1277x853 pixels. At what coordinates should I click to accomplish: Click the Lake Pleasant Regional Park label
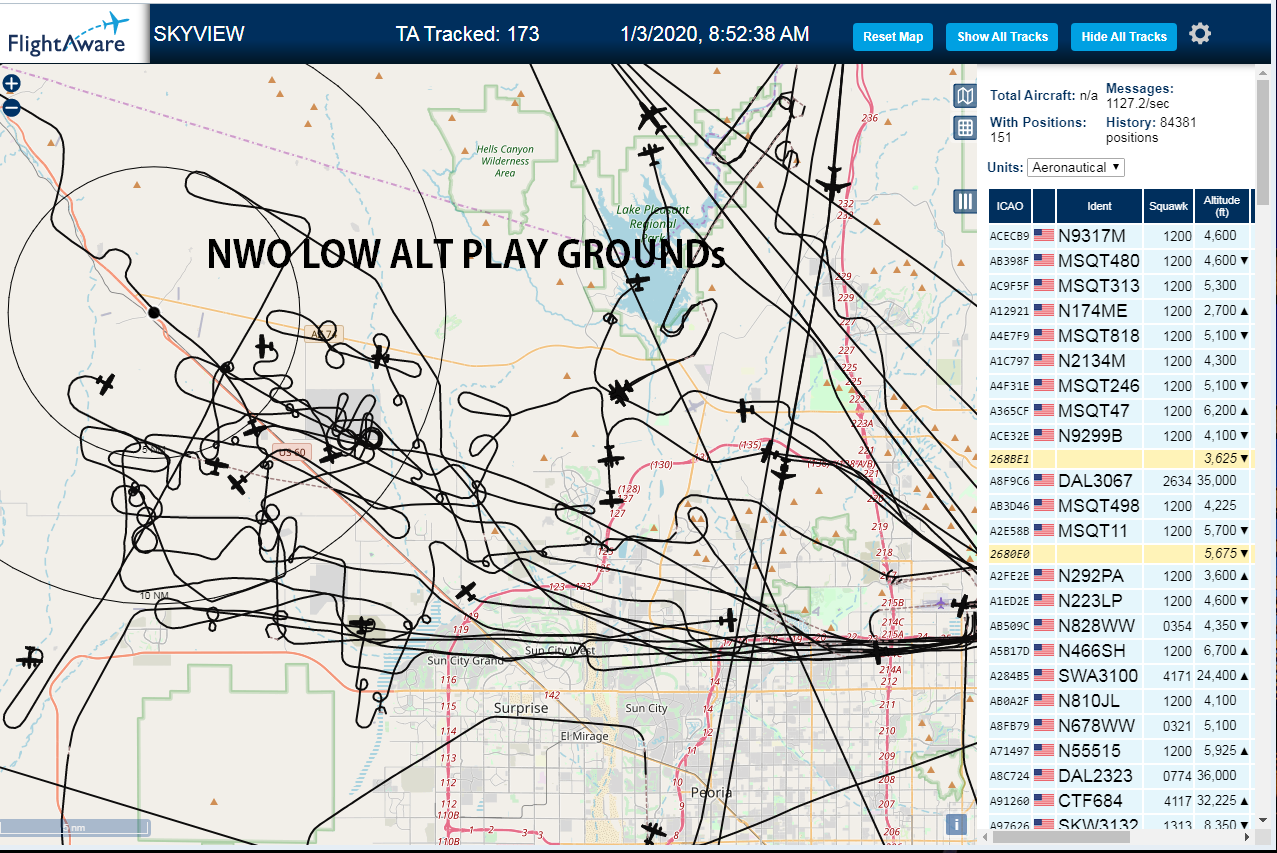[653, 224]
